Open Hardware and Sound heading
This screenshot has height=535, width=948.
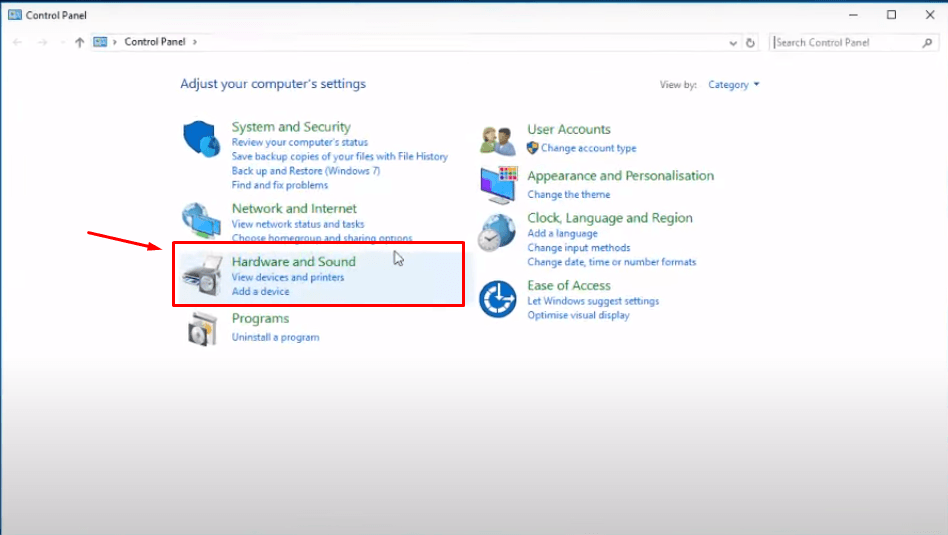293,261
